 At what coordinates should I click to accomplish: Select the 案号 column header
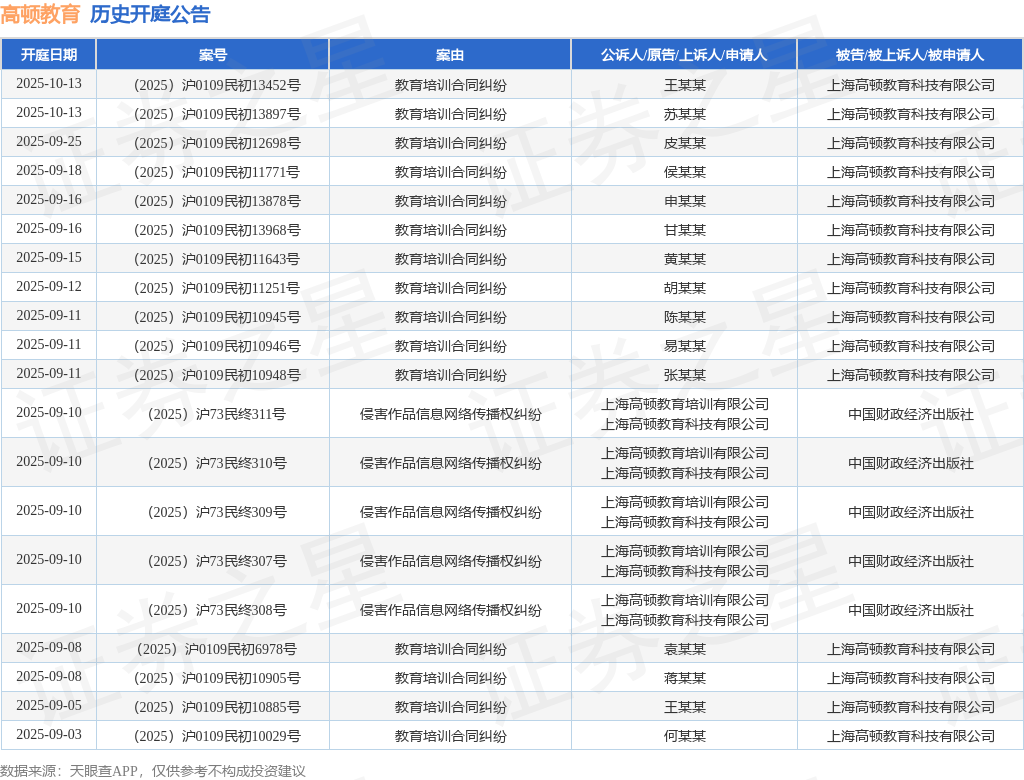(x=213, y=55)
